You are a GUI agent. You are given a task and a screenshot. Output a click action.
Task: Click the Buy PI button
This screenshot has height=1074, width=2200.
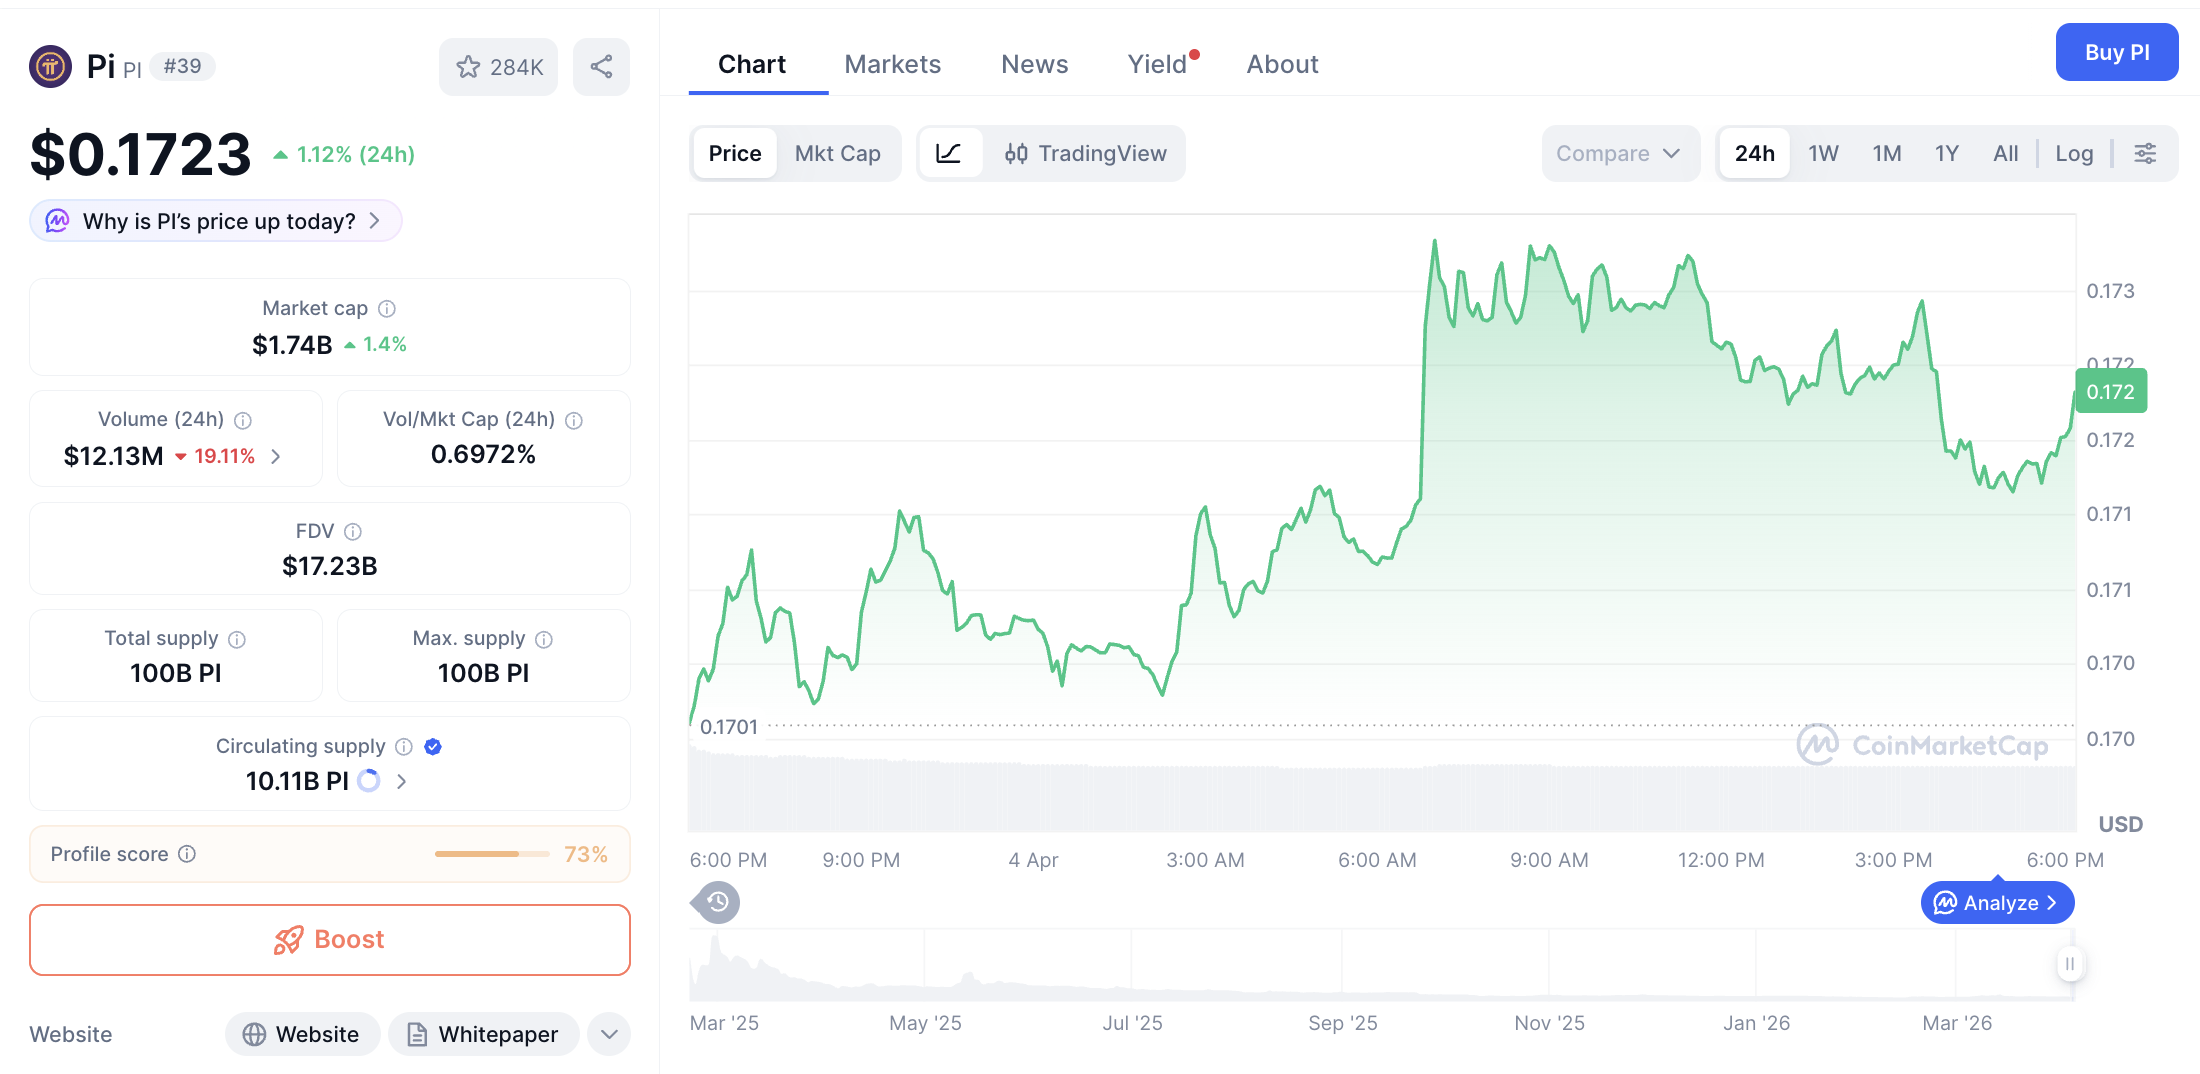click(2117, 52)
